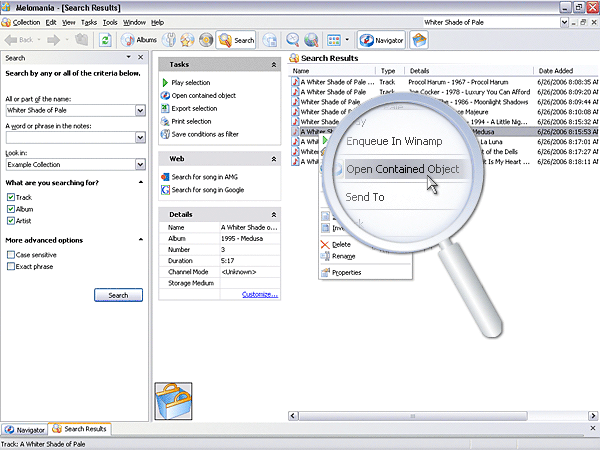
Task: Click the Customize link in Details
Action: click(x=259, y=294)
